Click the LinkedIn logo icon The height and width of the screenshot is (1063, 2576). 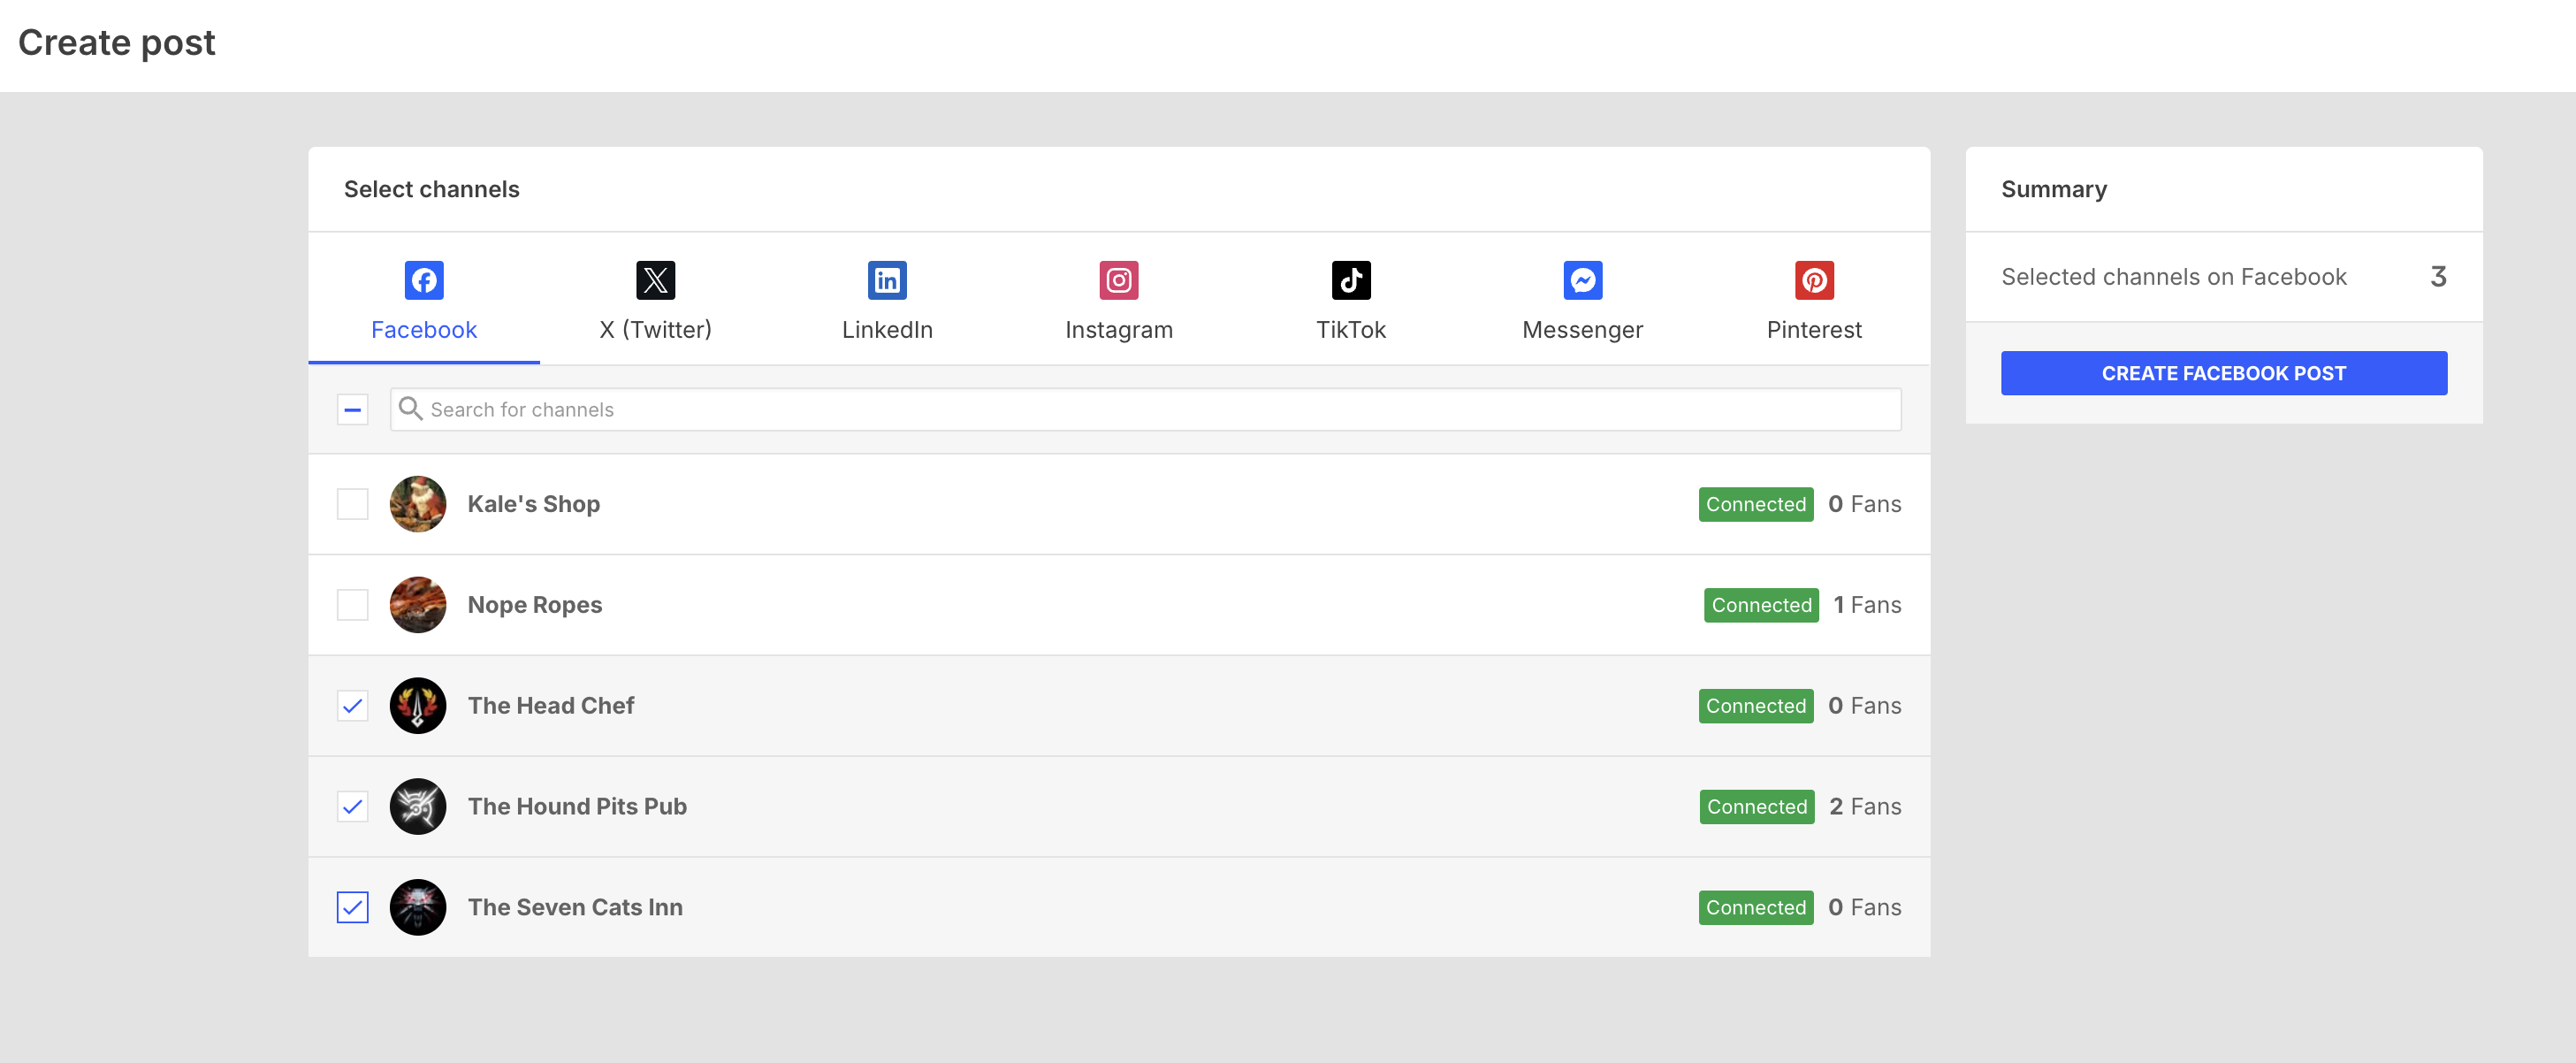pyautogui.click(x=887, y=280)
